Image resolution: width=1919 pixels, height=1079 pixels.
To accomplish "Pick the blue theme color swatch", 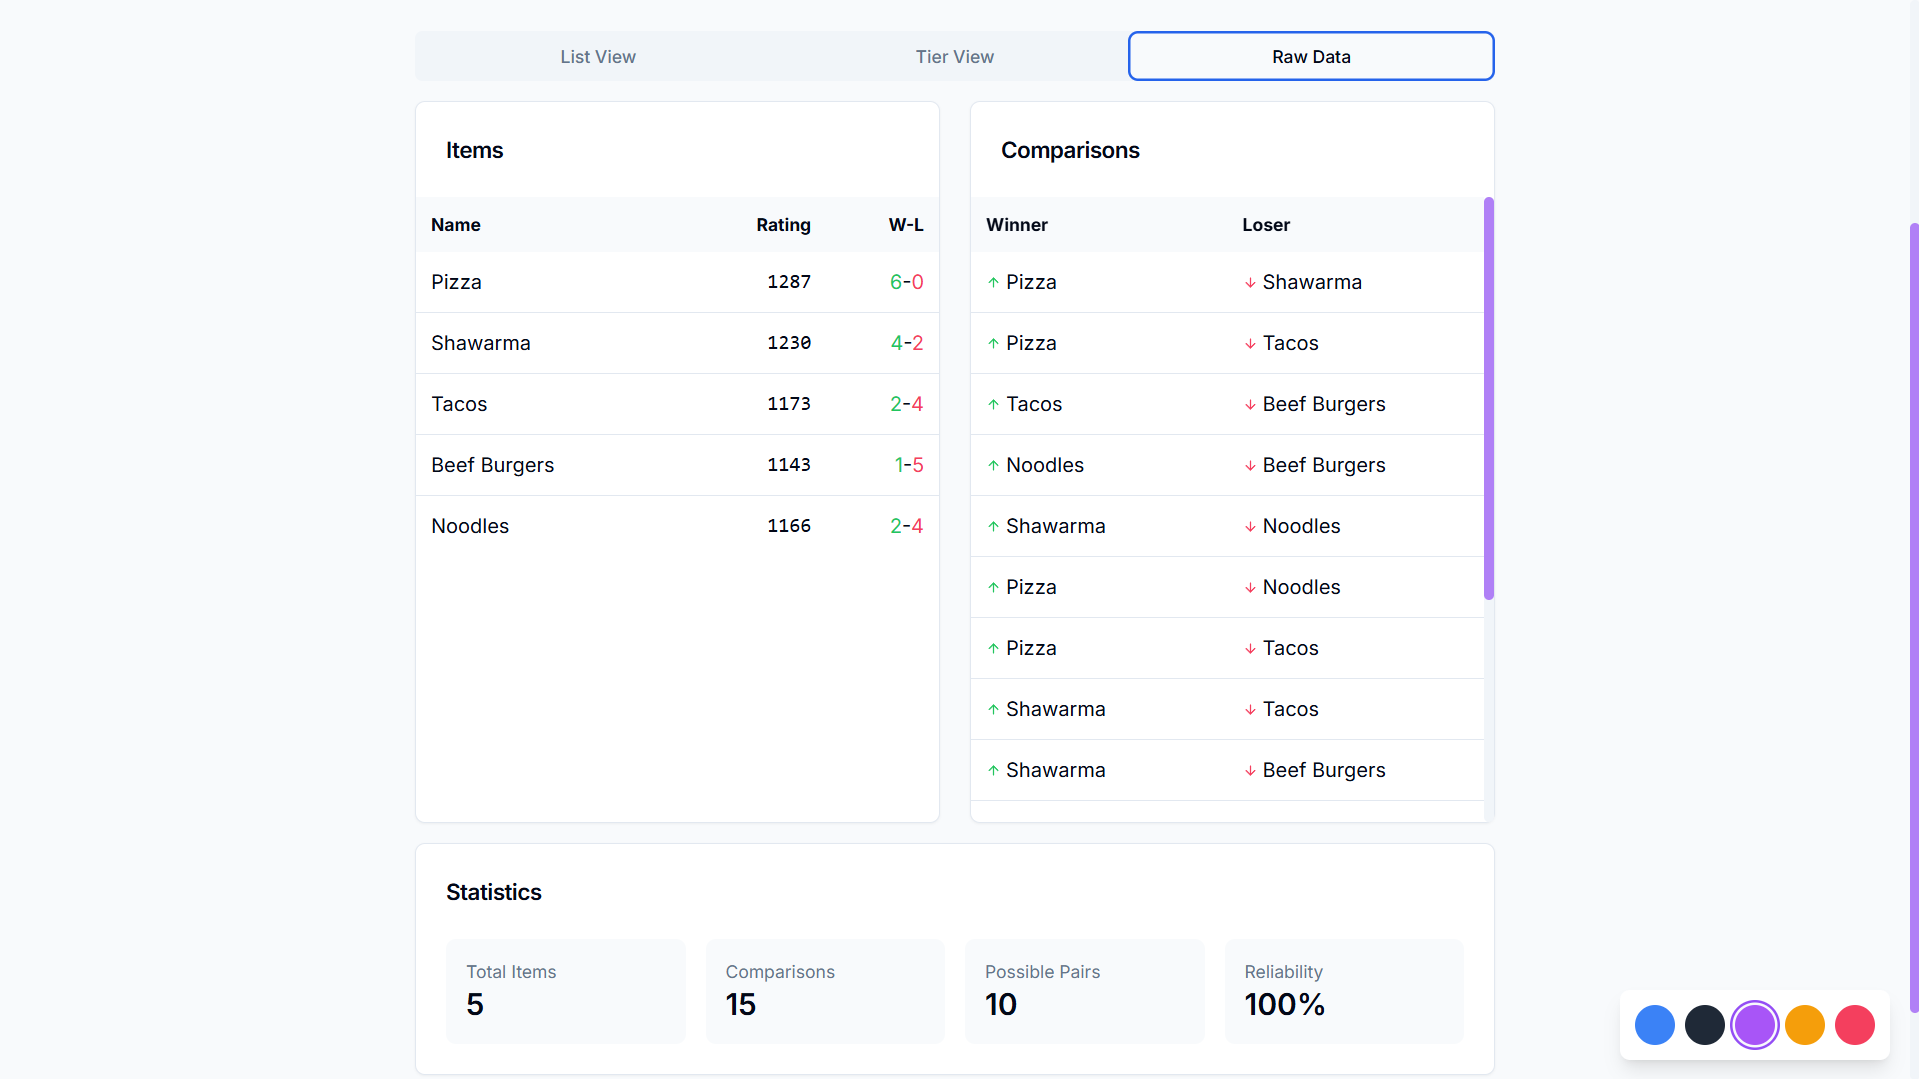I will click(x=1654, y=1025).
